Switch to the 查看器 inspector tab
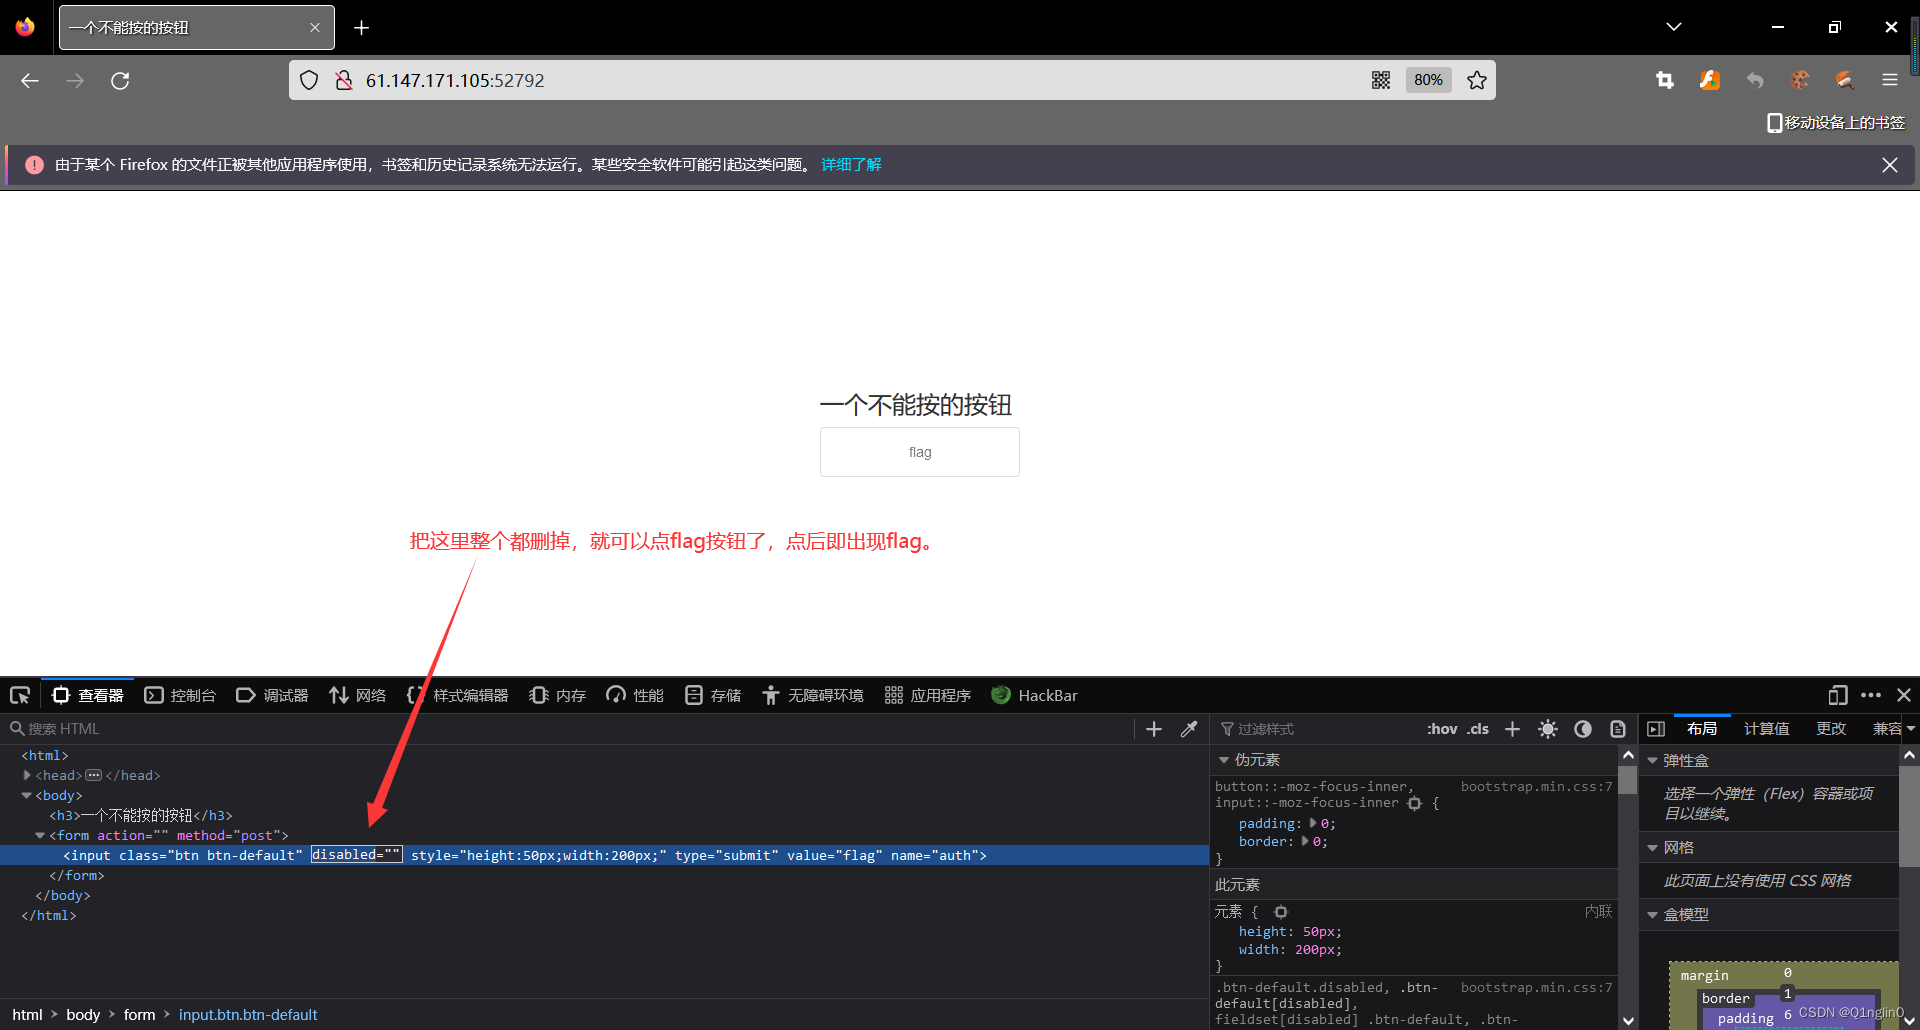Viewport: 1920px width, 1030px height. (x=88, y=695)
